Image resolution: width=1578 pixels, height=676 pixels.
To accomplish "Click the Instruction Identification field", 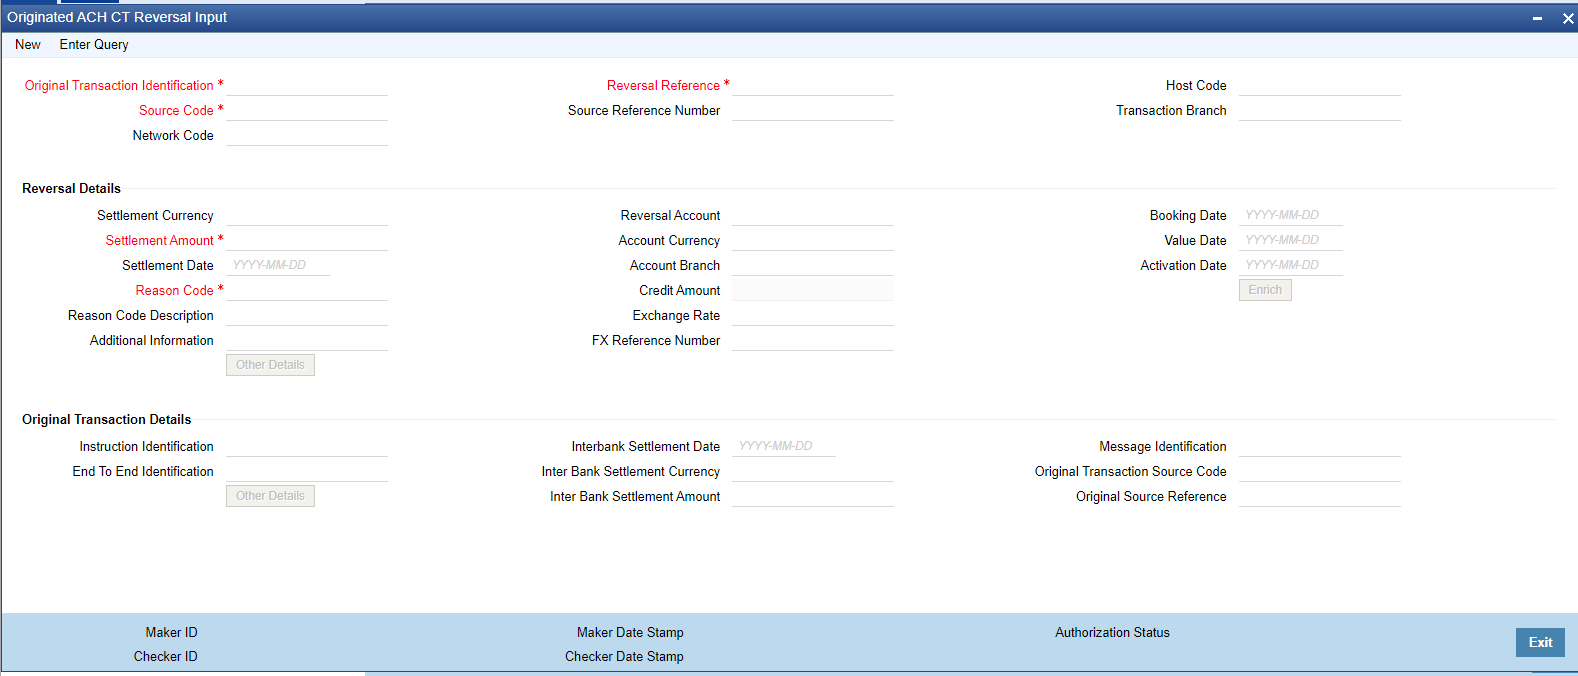I will click(x=307, y=446).
